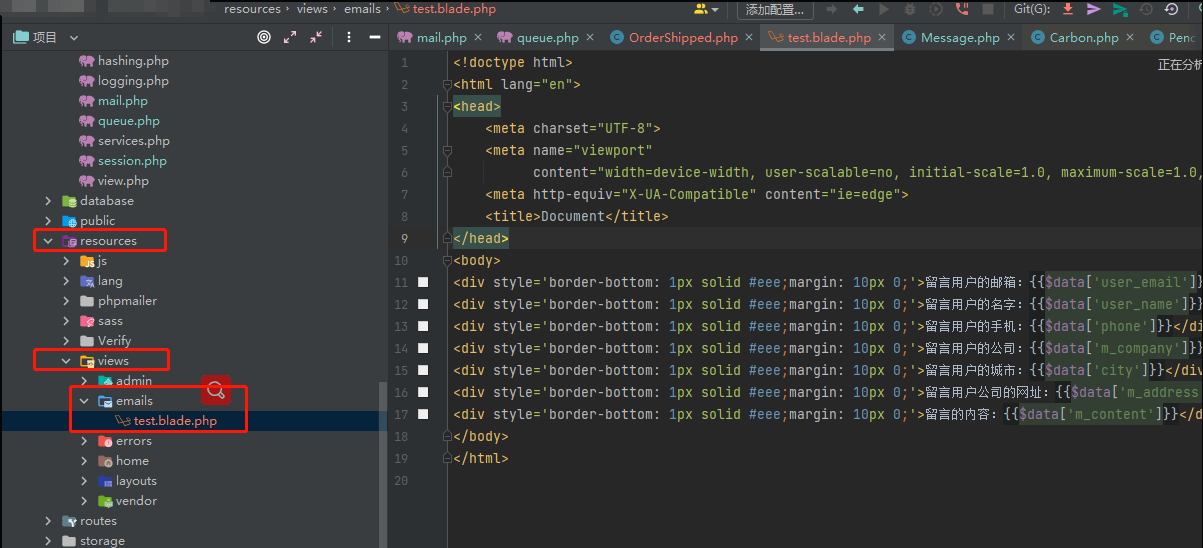Click line number 20 in the gutter
Viewport: 1203px width, 548px height.
click(402, 481)
